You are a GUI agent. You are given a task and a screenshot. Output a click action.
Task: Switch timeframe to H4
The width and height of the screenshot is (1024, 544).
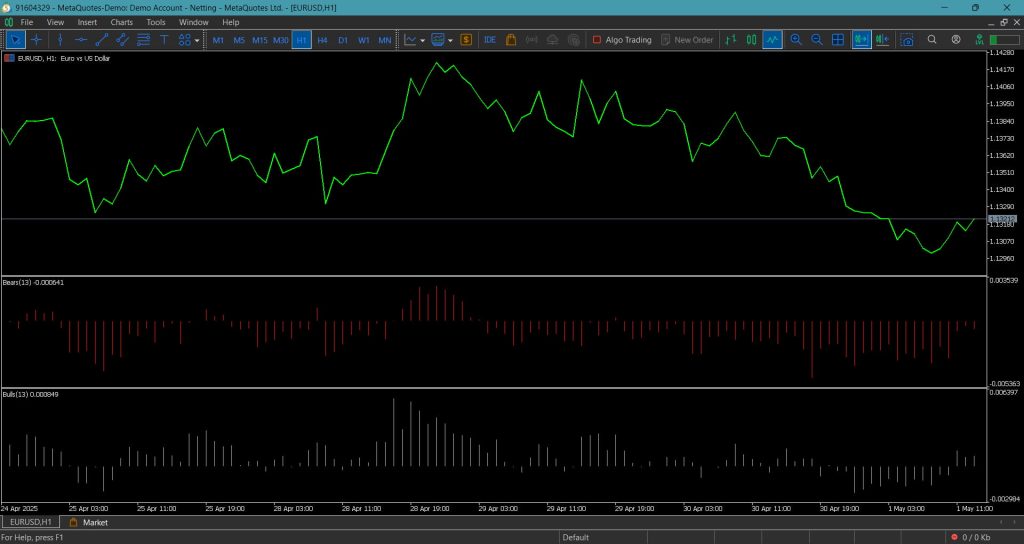click(x=322, y=40)
